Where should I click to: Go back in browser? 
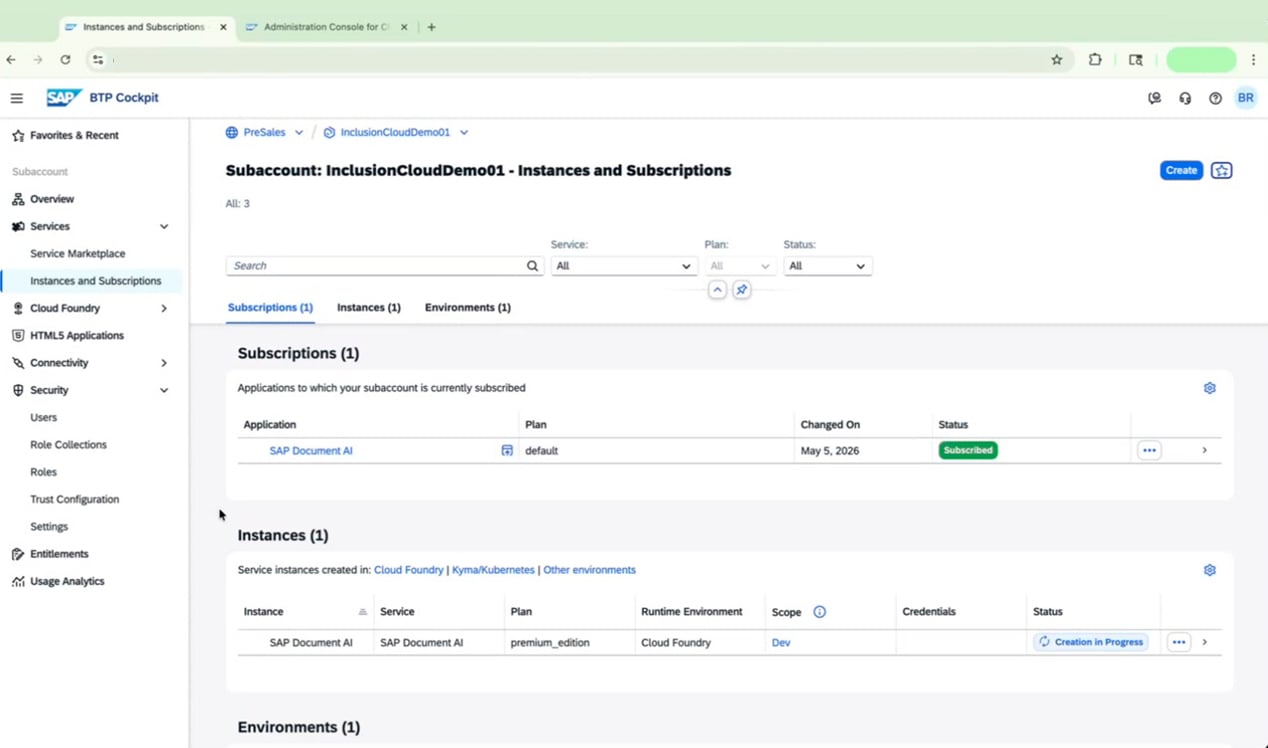[x=11, y=60]
